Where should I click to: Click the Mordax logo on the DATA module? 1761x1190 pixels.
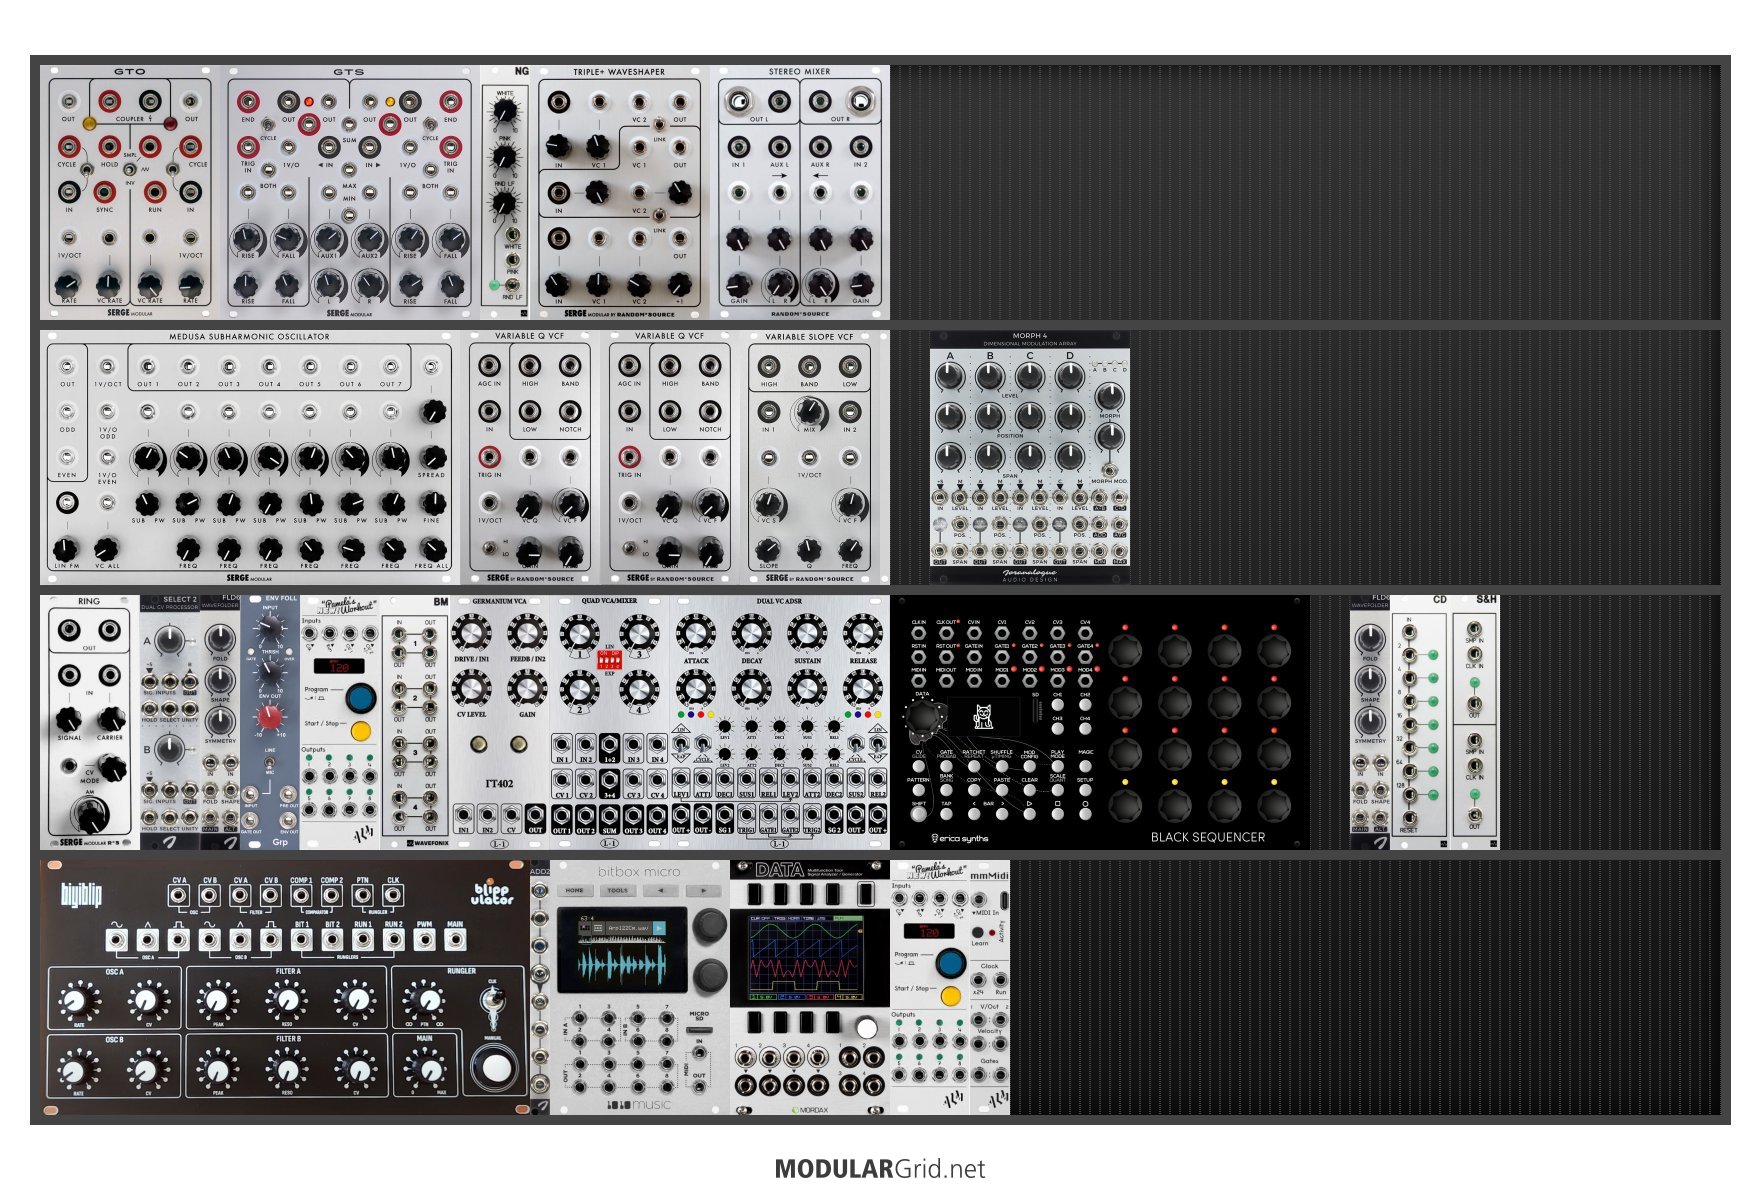click(x=810, y=1109)
